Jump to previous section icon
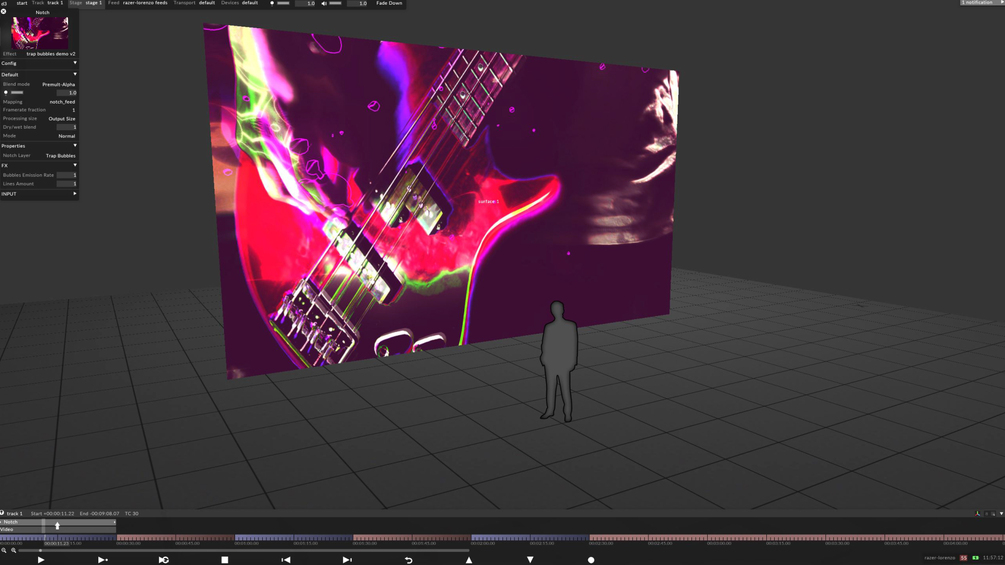The height and width of the screenshot is (565, 1005). point(286,560)
